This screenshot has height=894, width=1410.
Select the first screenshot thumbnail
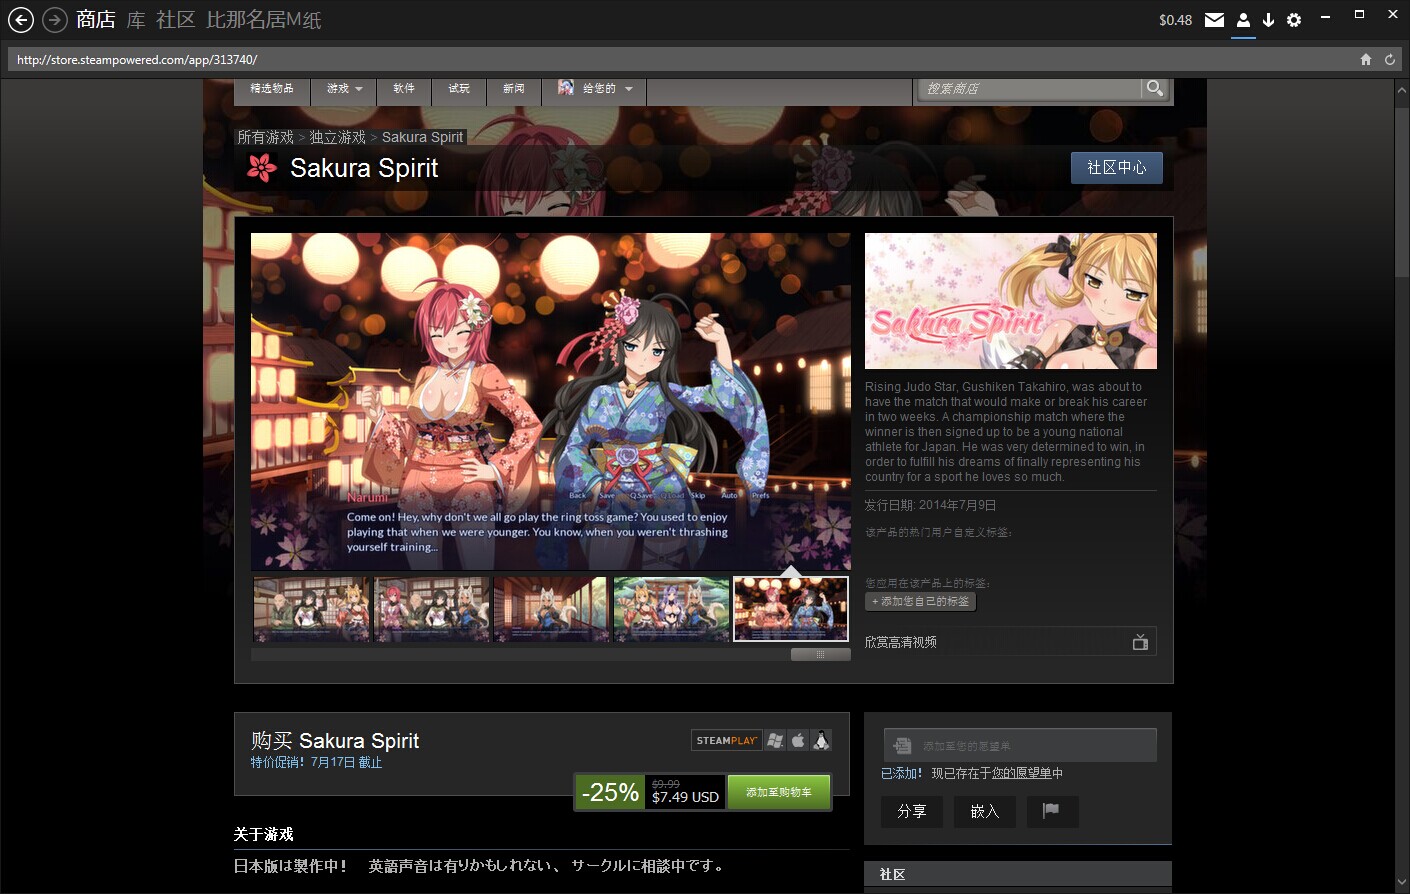click(311, 609)
